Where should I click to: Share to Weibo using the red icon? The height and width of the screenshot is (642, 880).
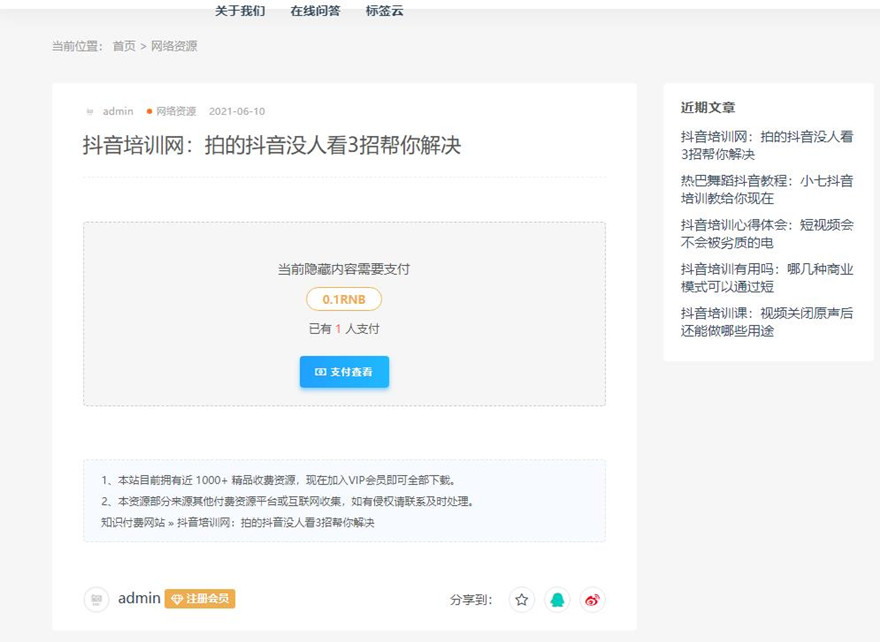click(x=592, y=600)
